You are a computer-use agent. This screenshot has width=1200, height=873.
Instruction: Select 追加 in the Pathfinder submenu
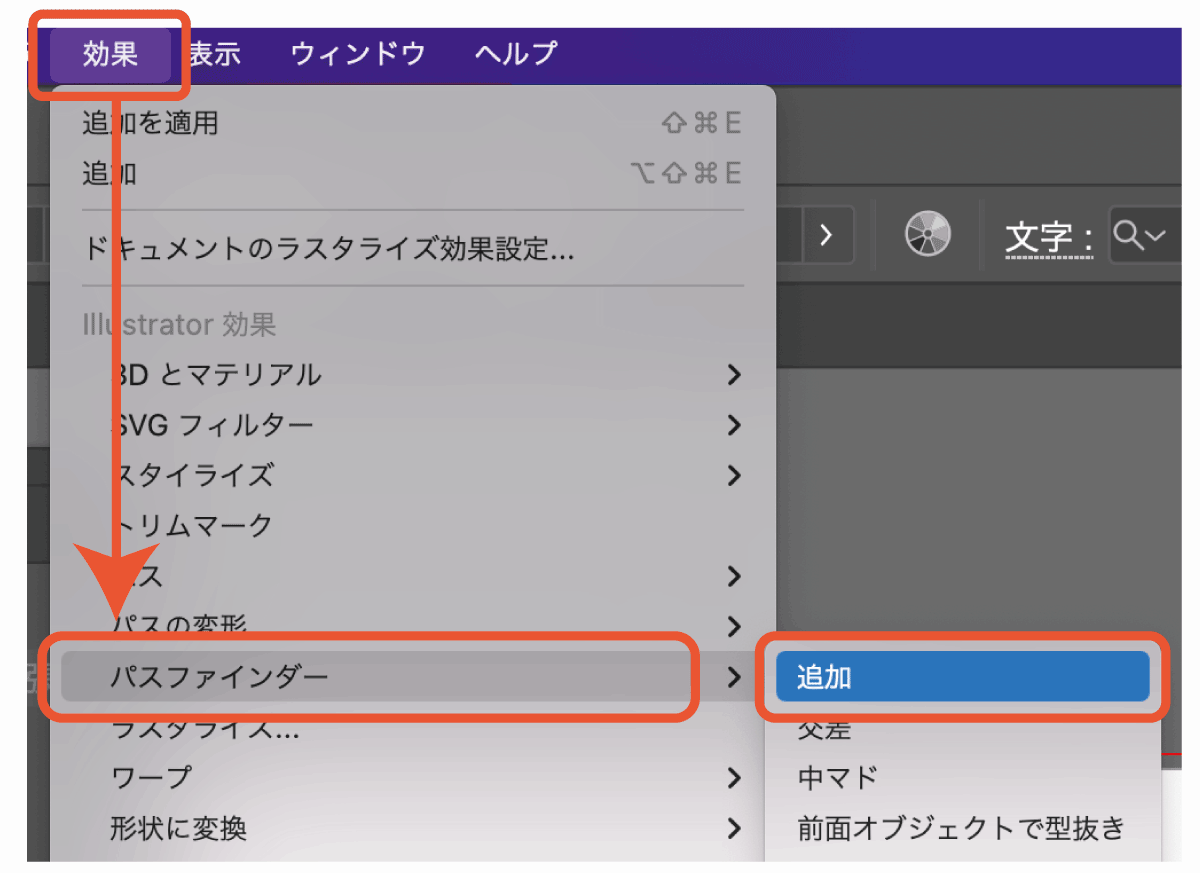(962, 677)
